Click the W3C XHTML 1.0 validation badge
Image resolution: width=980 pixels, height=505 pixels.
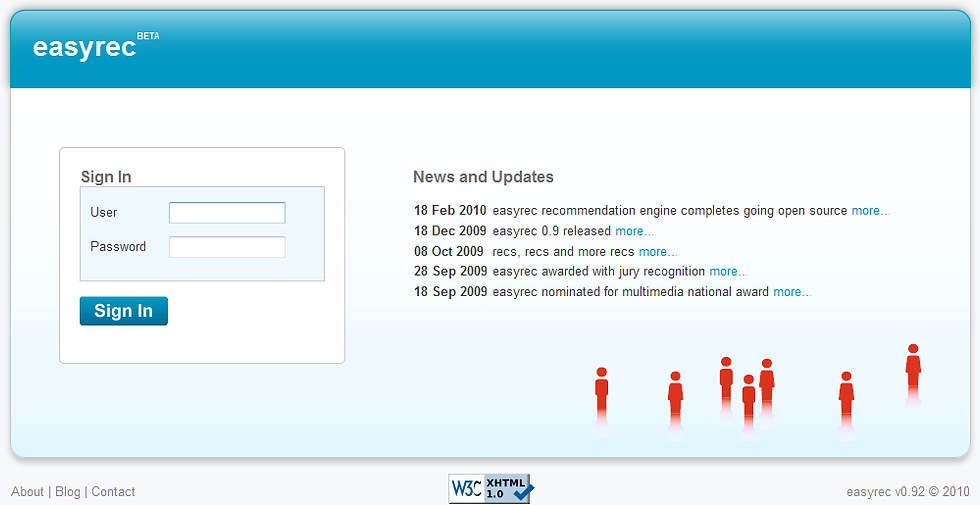pyautogui.click(x=491, y=489)
